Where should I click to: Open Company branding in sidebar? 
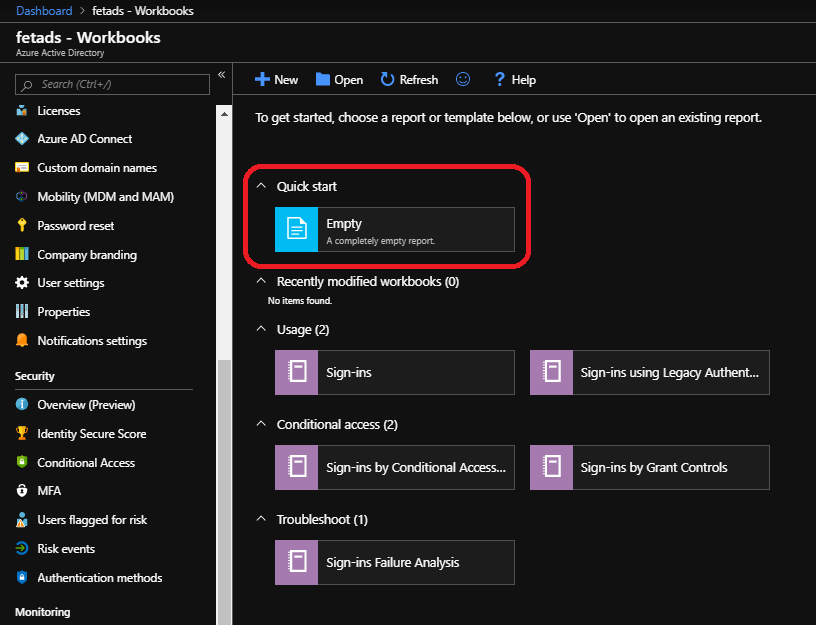(x=87, y=255)
